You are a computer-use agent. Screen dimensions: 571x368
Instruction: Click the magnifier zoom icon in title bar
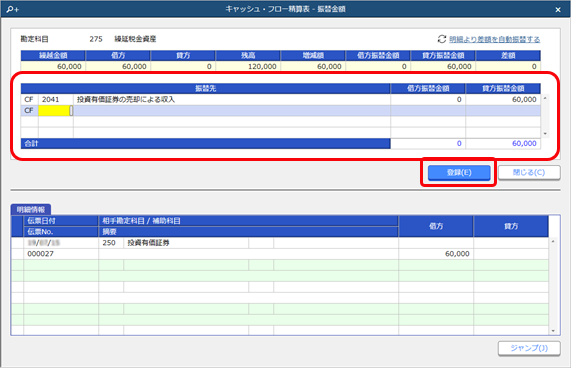click(12, 9)
